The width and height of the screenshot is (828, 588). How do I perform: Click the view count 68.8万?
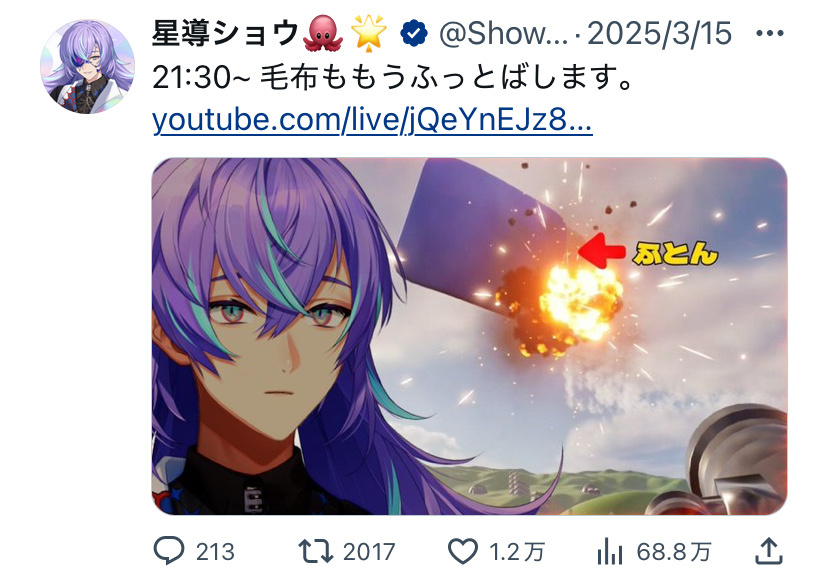click(x=674, y=552)
